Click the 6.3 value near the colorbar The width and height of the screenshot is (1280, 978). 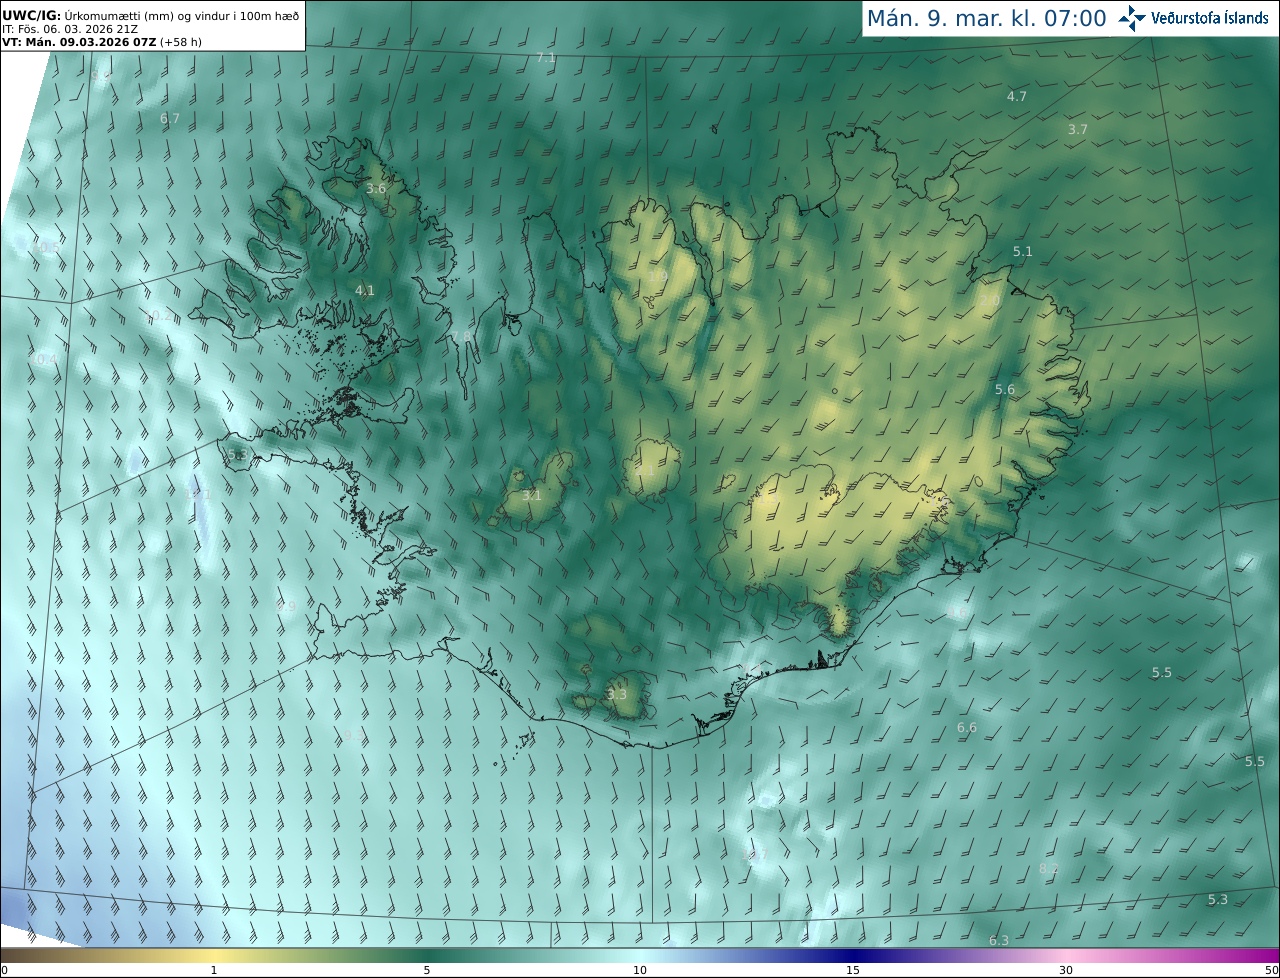pyautogui.click(x=999, y=940)
